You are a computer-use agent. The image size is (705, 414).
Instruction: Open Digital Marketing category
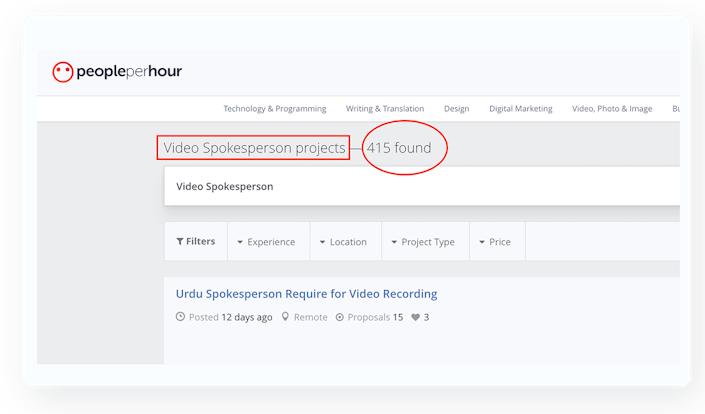point(521,109)
